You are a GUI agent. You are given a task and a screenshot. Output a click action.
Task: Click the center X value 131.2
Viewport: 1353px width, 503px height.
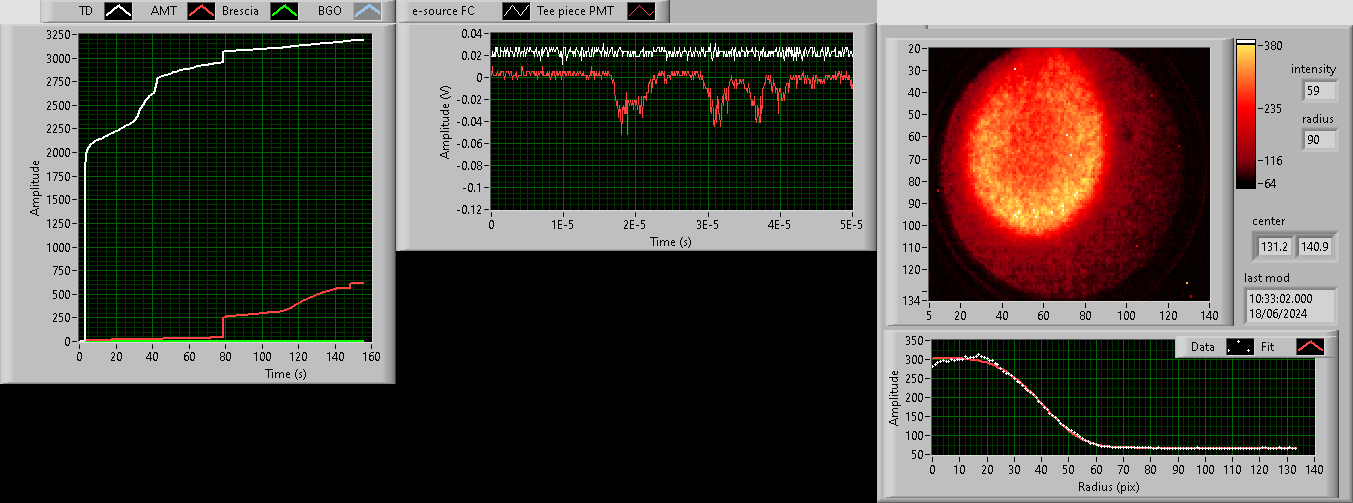[x=1274, y=245]
